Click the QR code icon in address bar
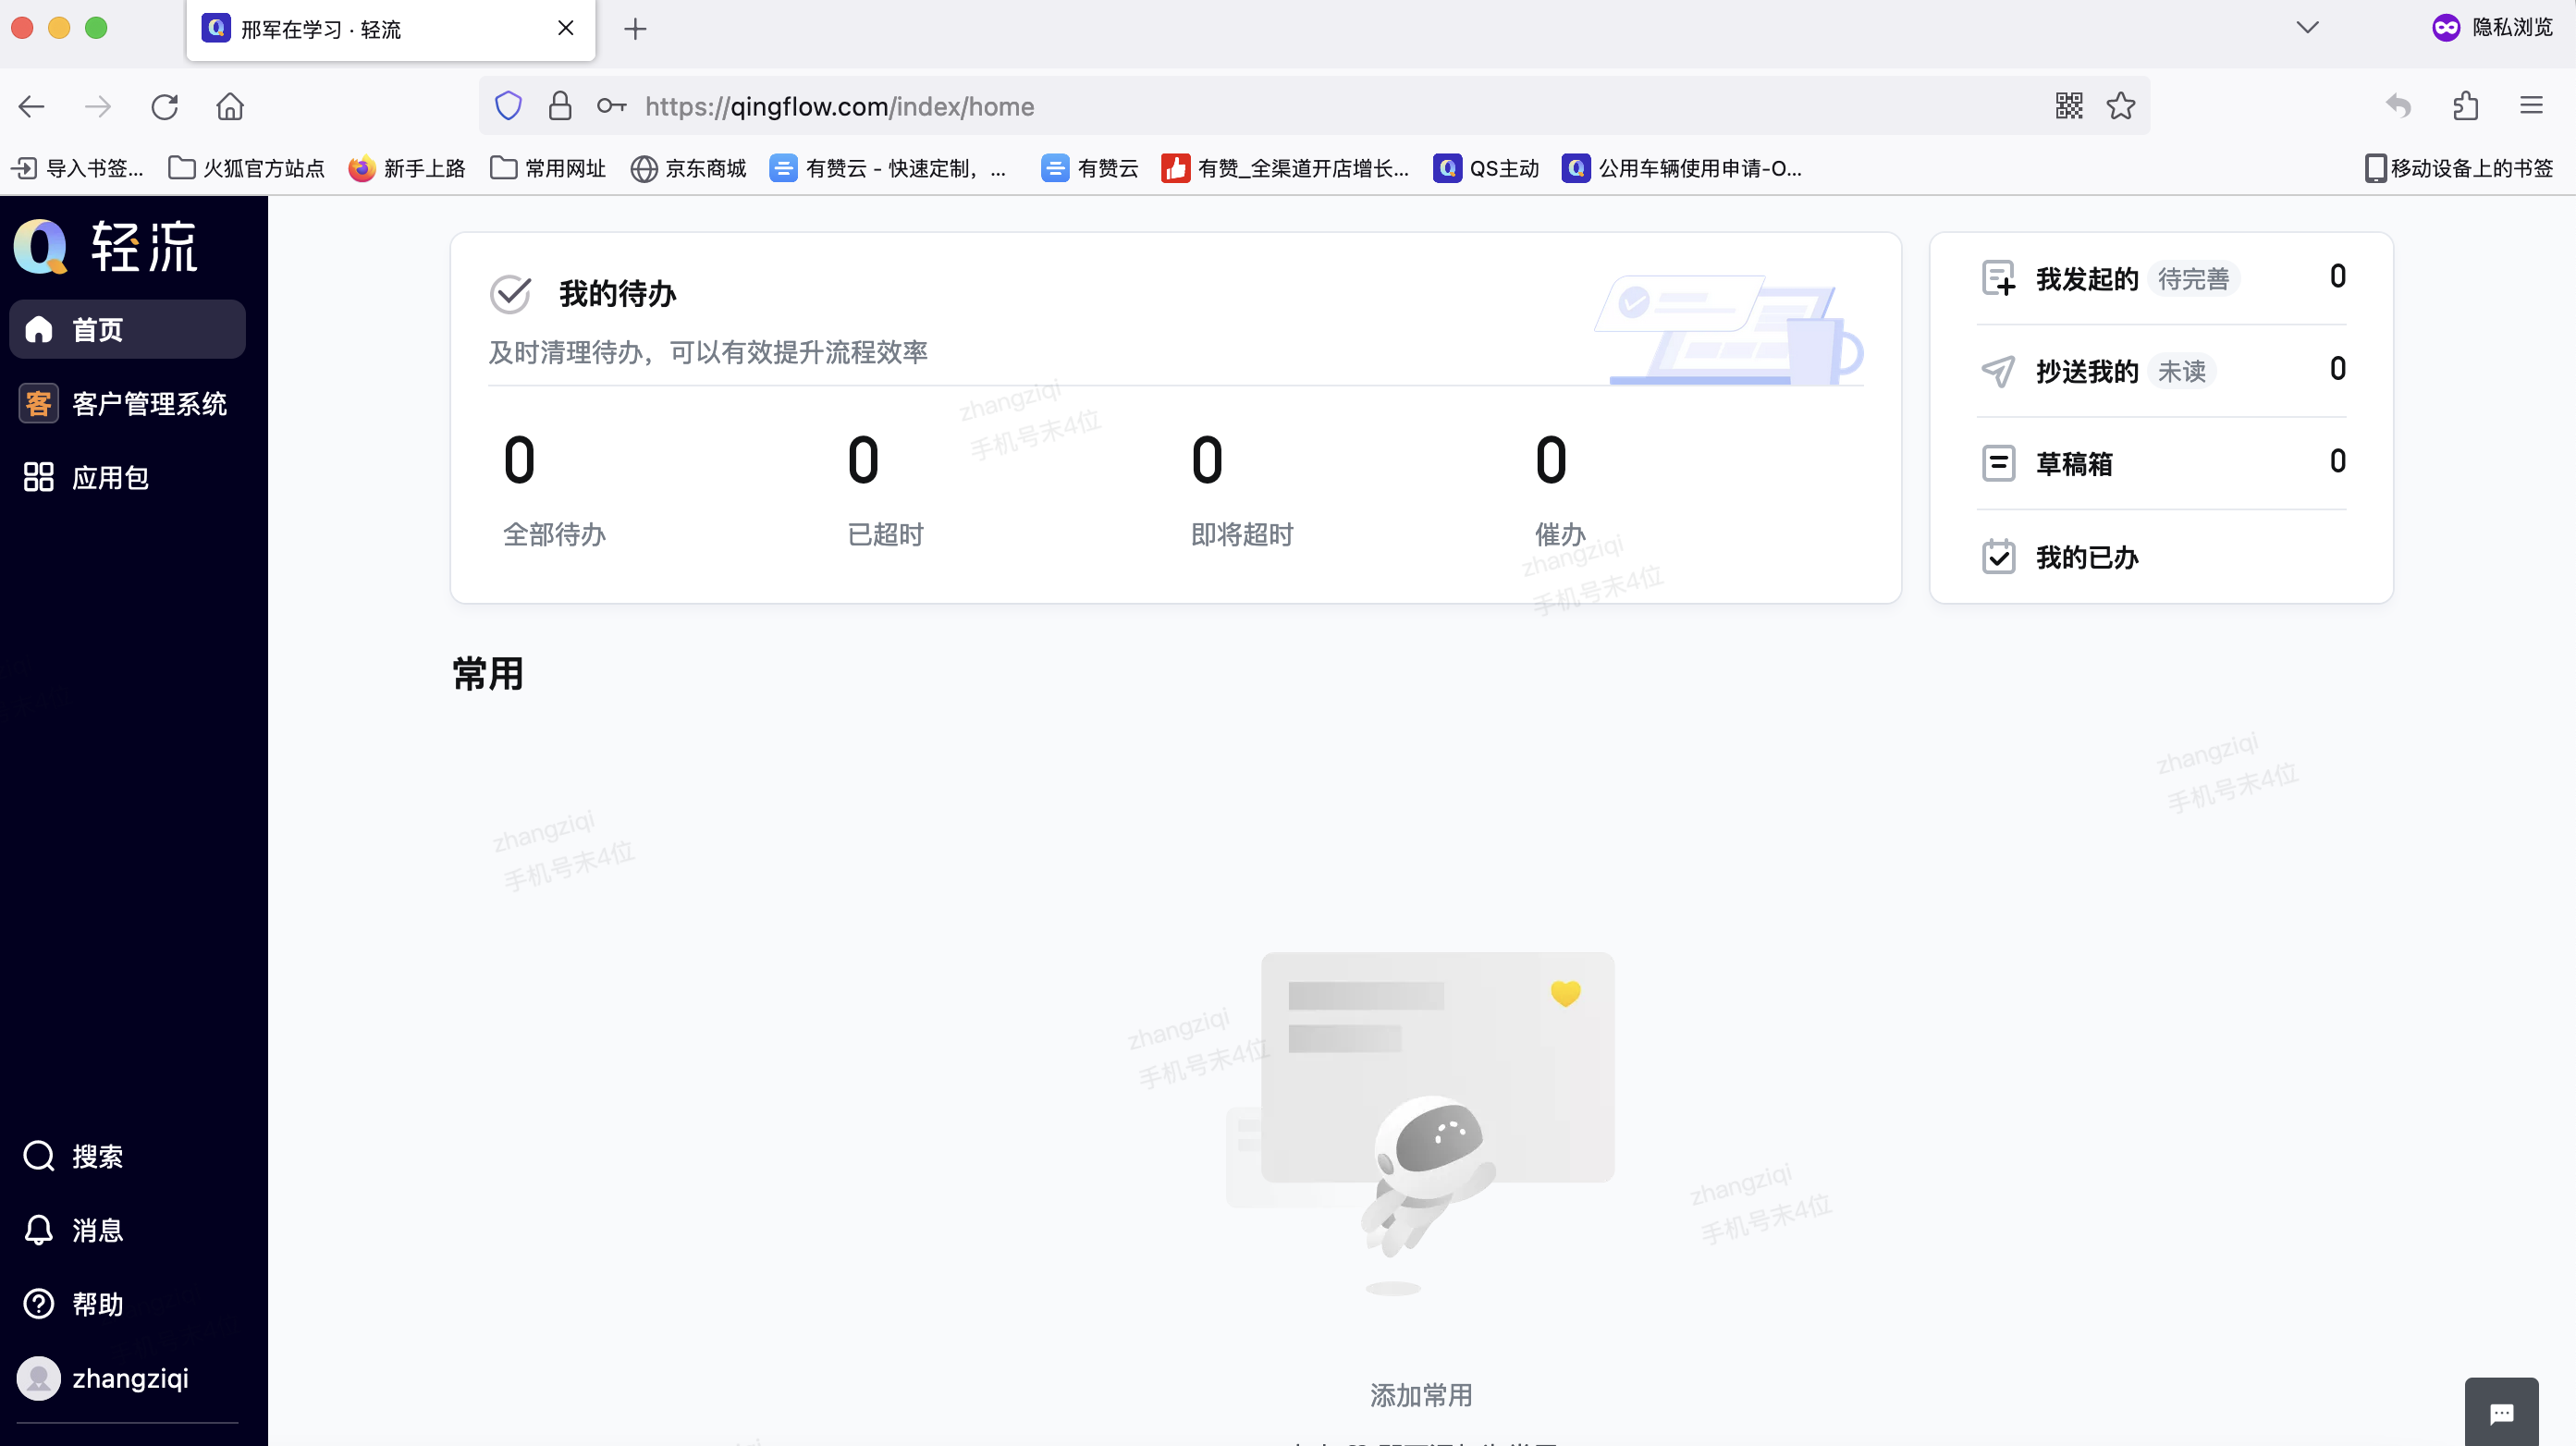This screenshot has width=2576, height=1446. (x=2069, y=105)
